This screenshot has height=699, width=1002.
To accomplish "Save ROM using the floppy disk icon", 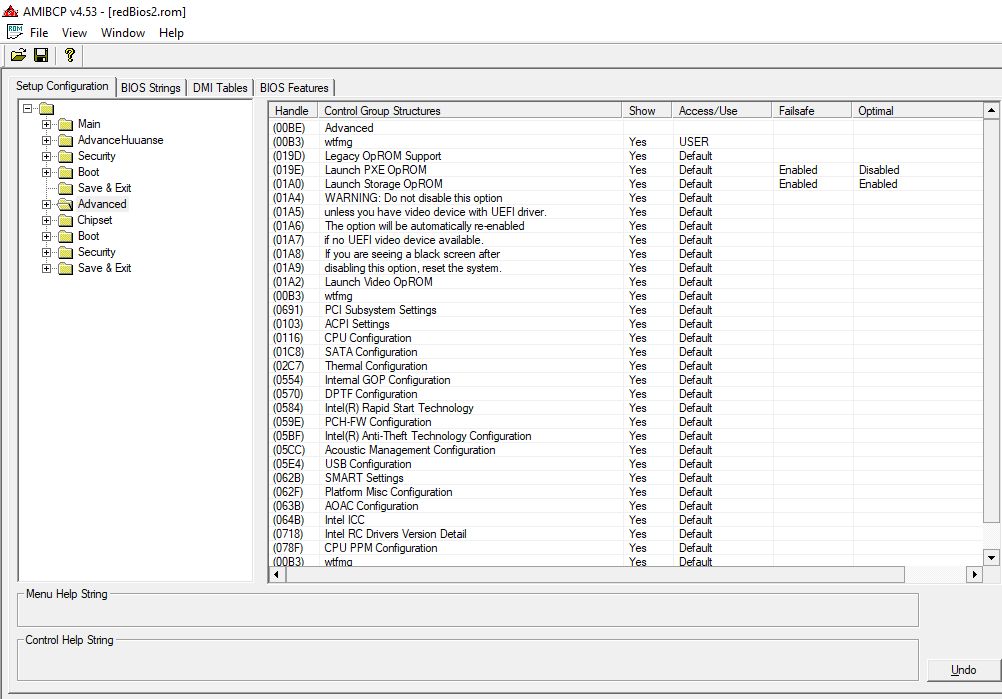I will (x=41, y=56).
